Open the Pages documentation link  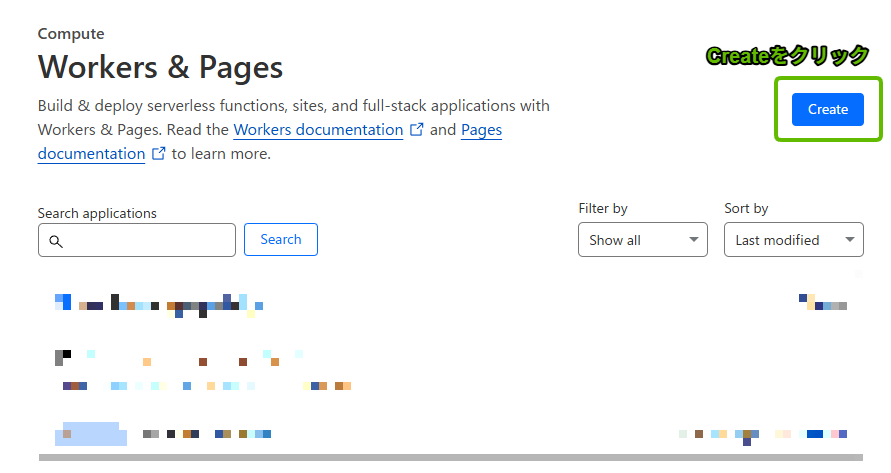[x=481, y=130]
